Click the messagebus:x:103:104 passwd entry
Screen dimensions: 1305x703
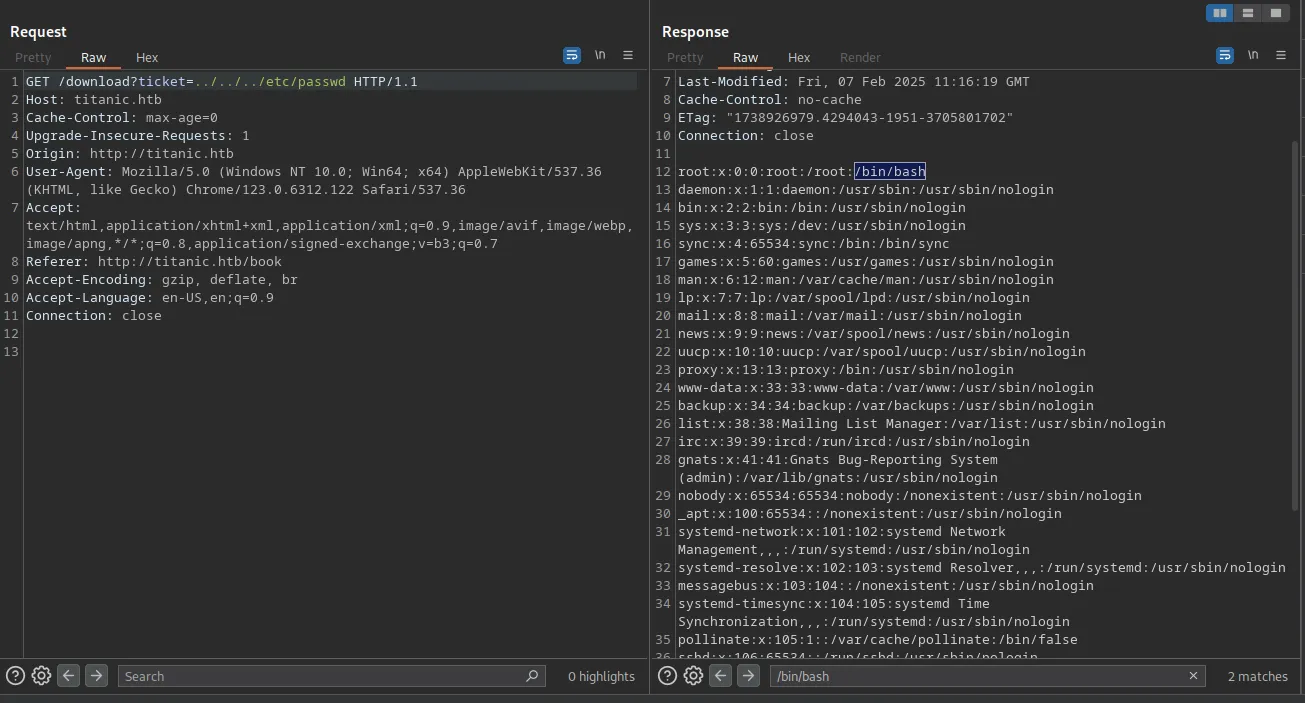coord(886,586)
